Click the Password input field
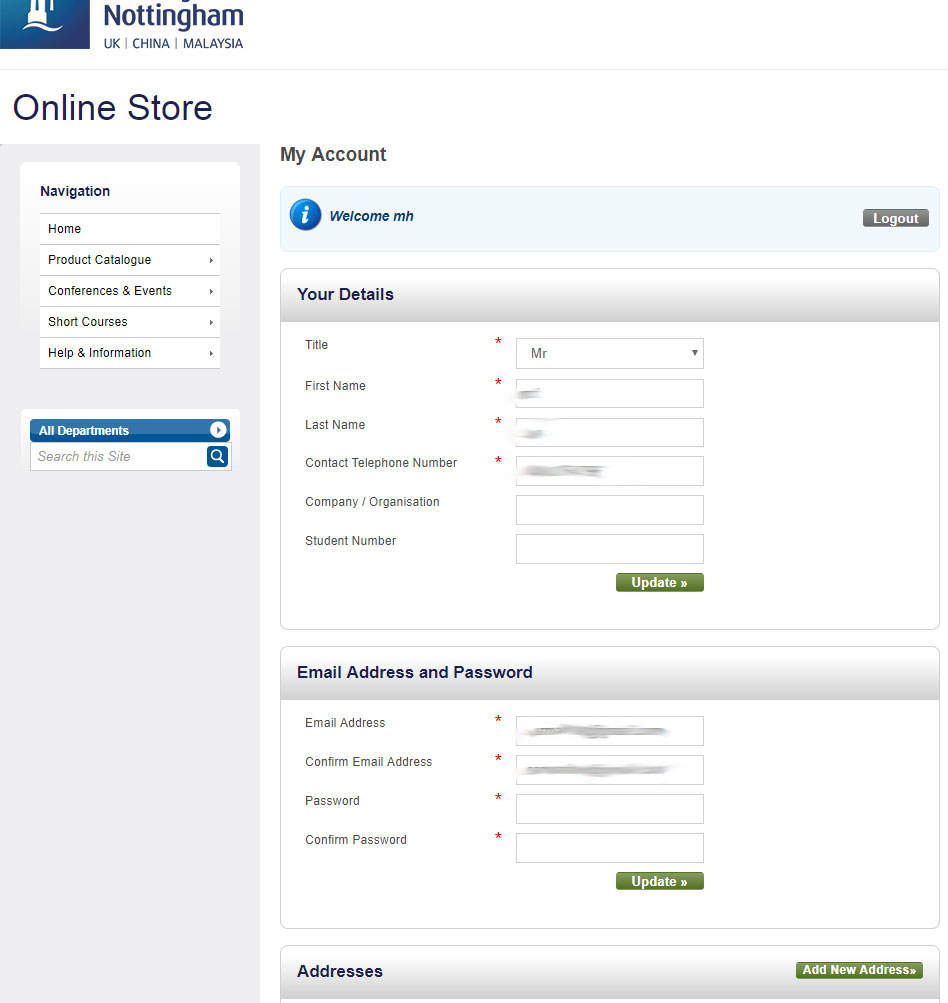 [609, 809]
